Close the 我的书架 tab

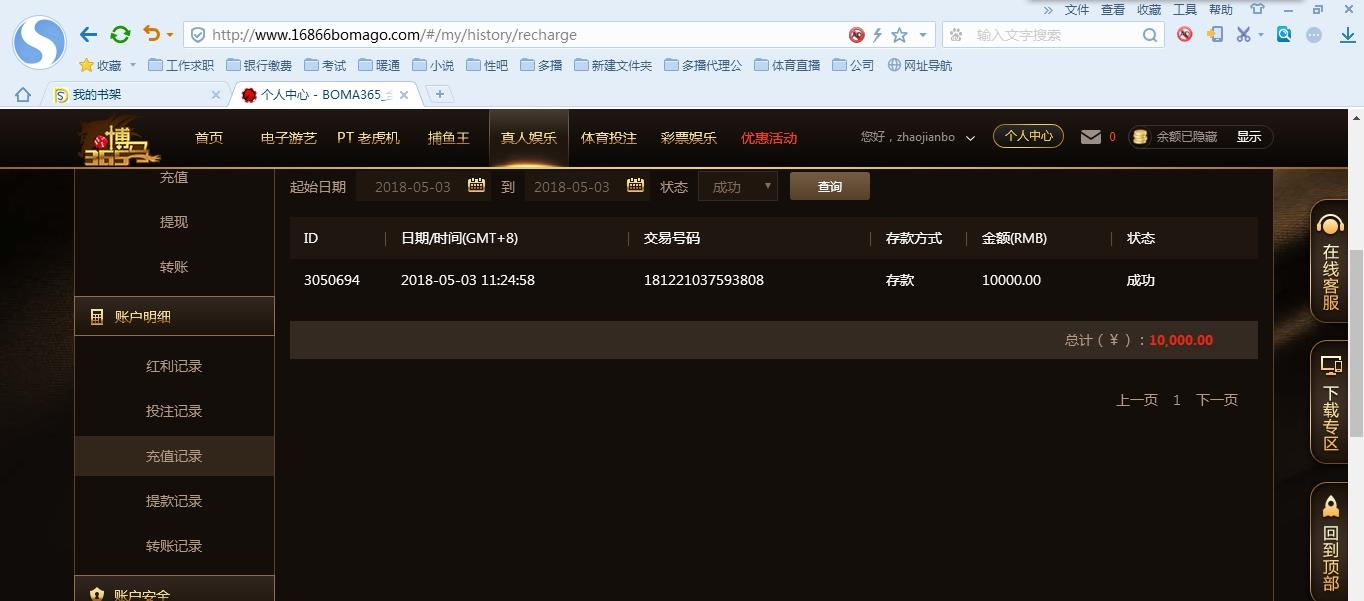pyautogui.click(x=215, y=95)
